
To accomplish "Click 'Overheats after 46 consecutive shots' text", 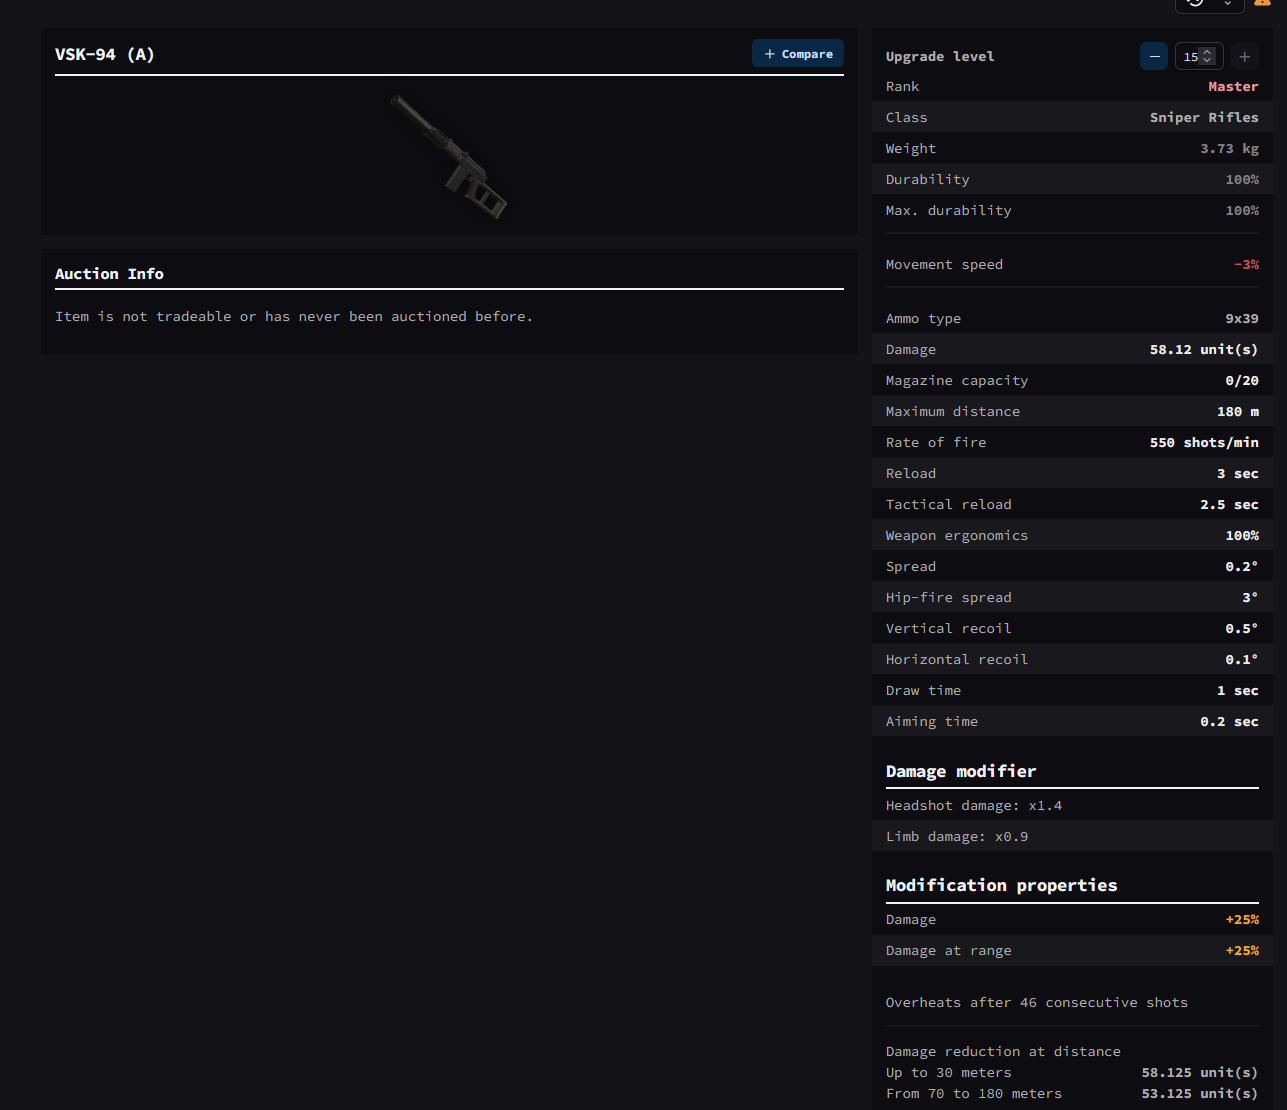I will [1037, 1003].
